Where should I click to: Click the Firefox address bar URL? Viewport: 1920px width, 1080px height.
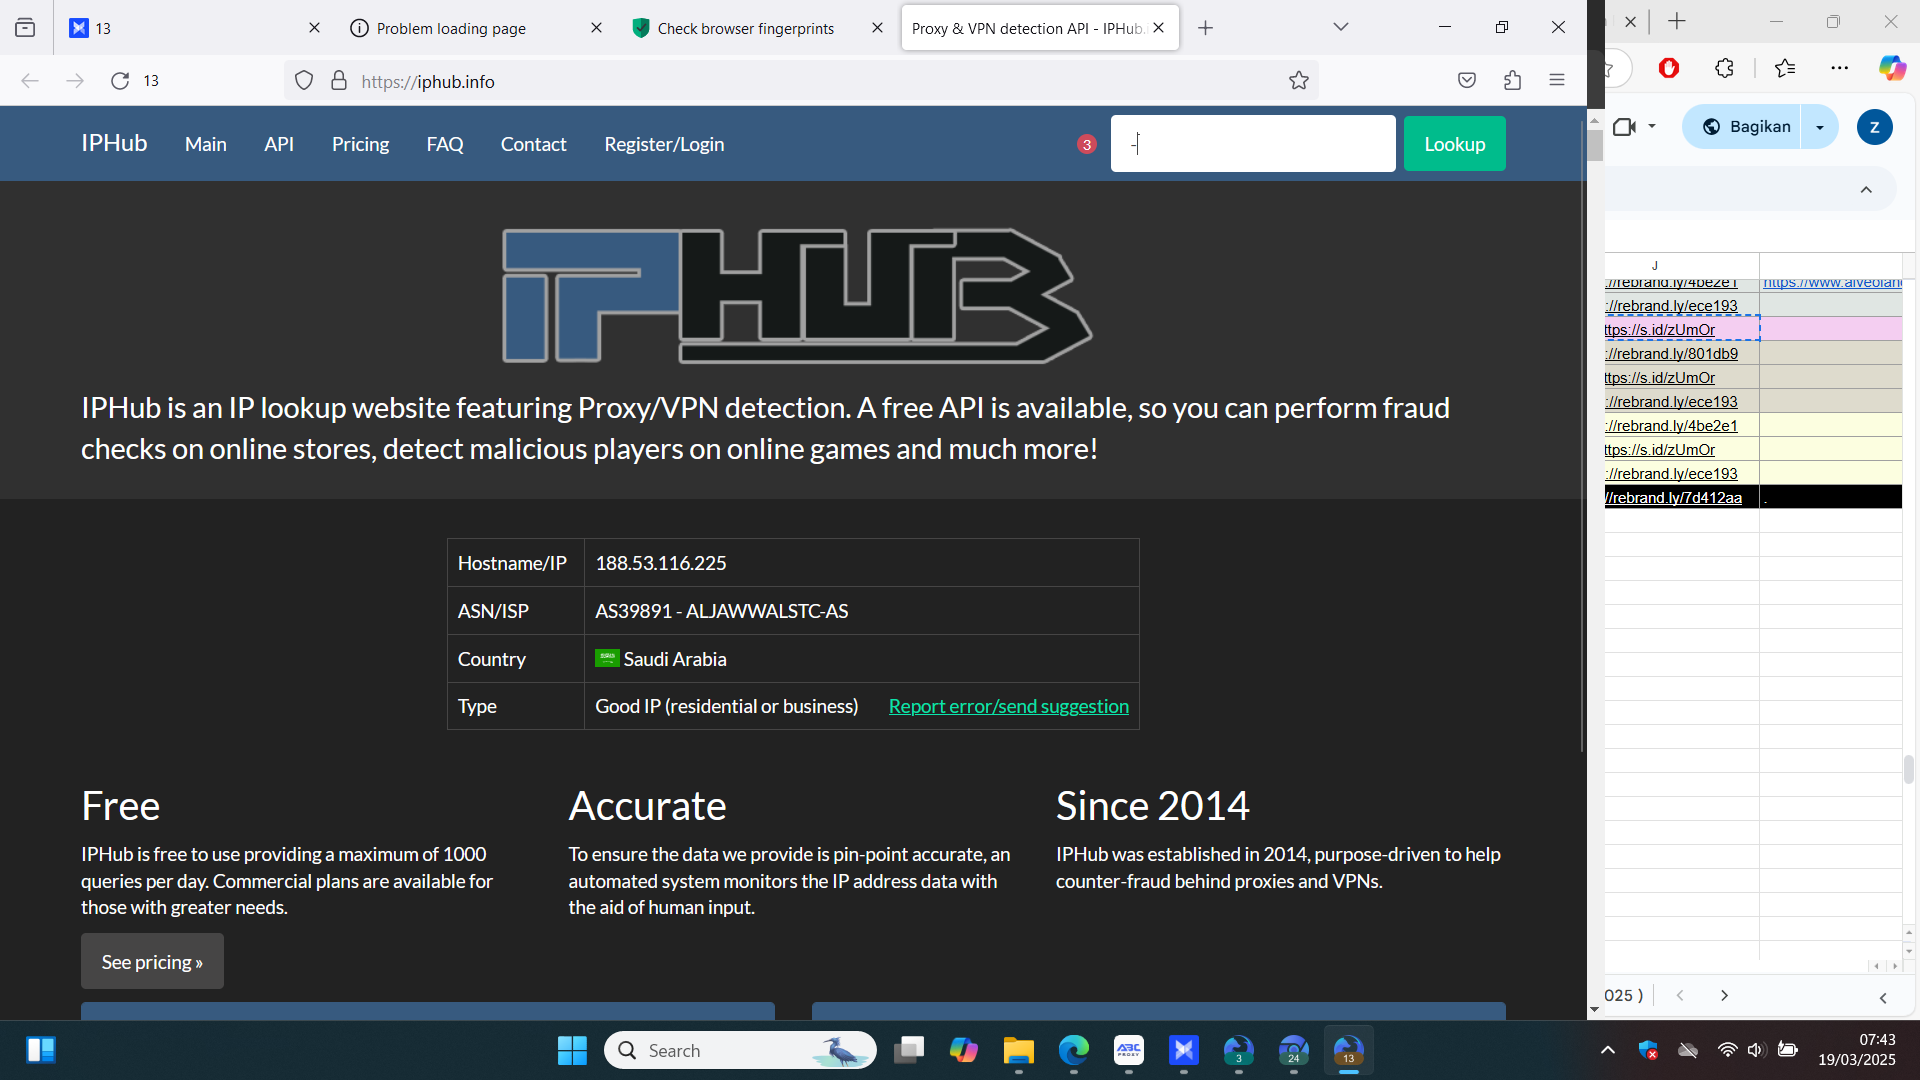[428, 82]
